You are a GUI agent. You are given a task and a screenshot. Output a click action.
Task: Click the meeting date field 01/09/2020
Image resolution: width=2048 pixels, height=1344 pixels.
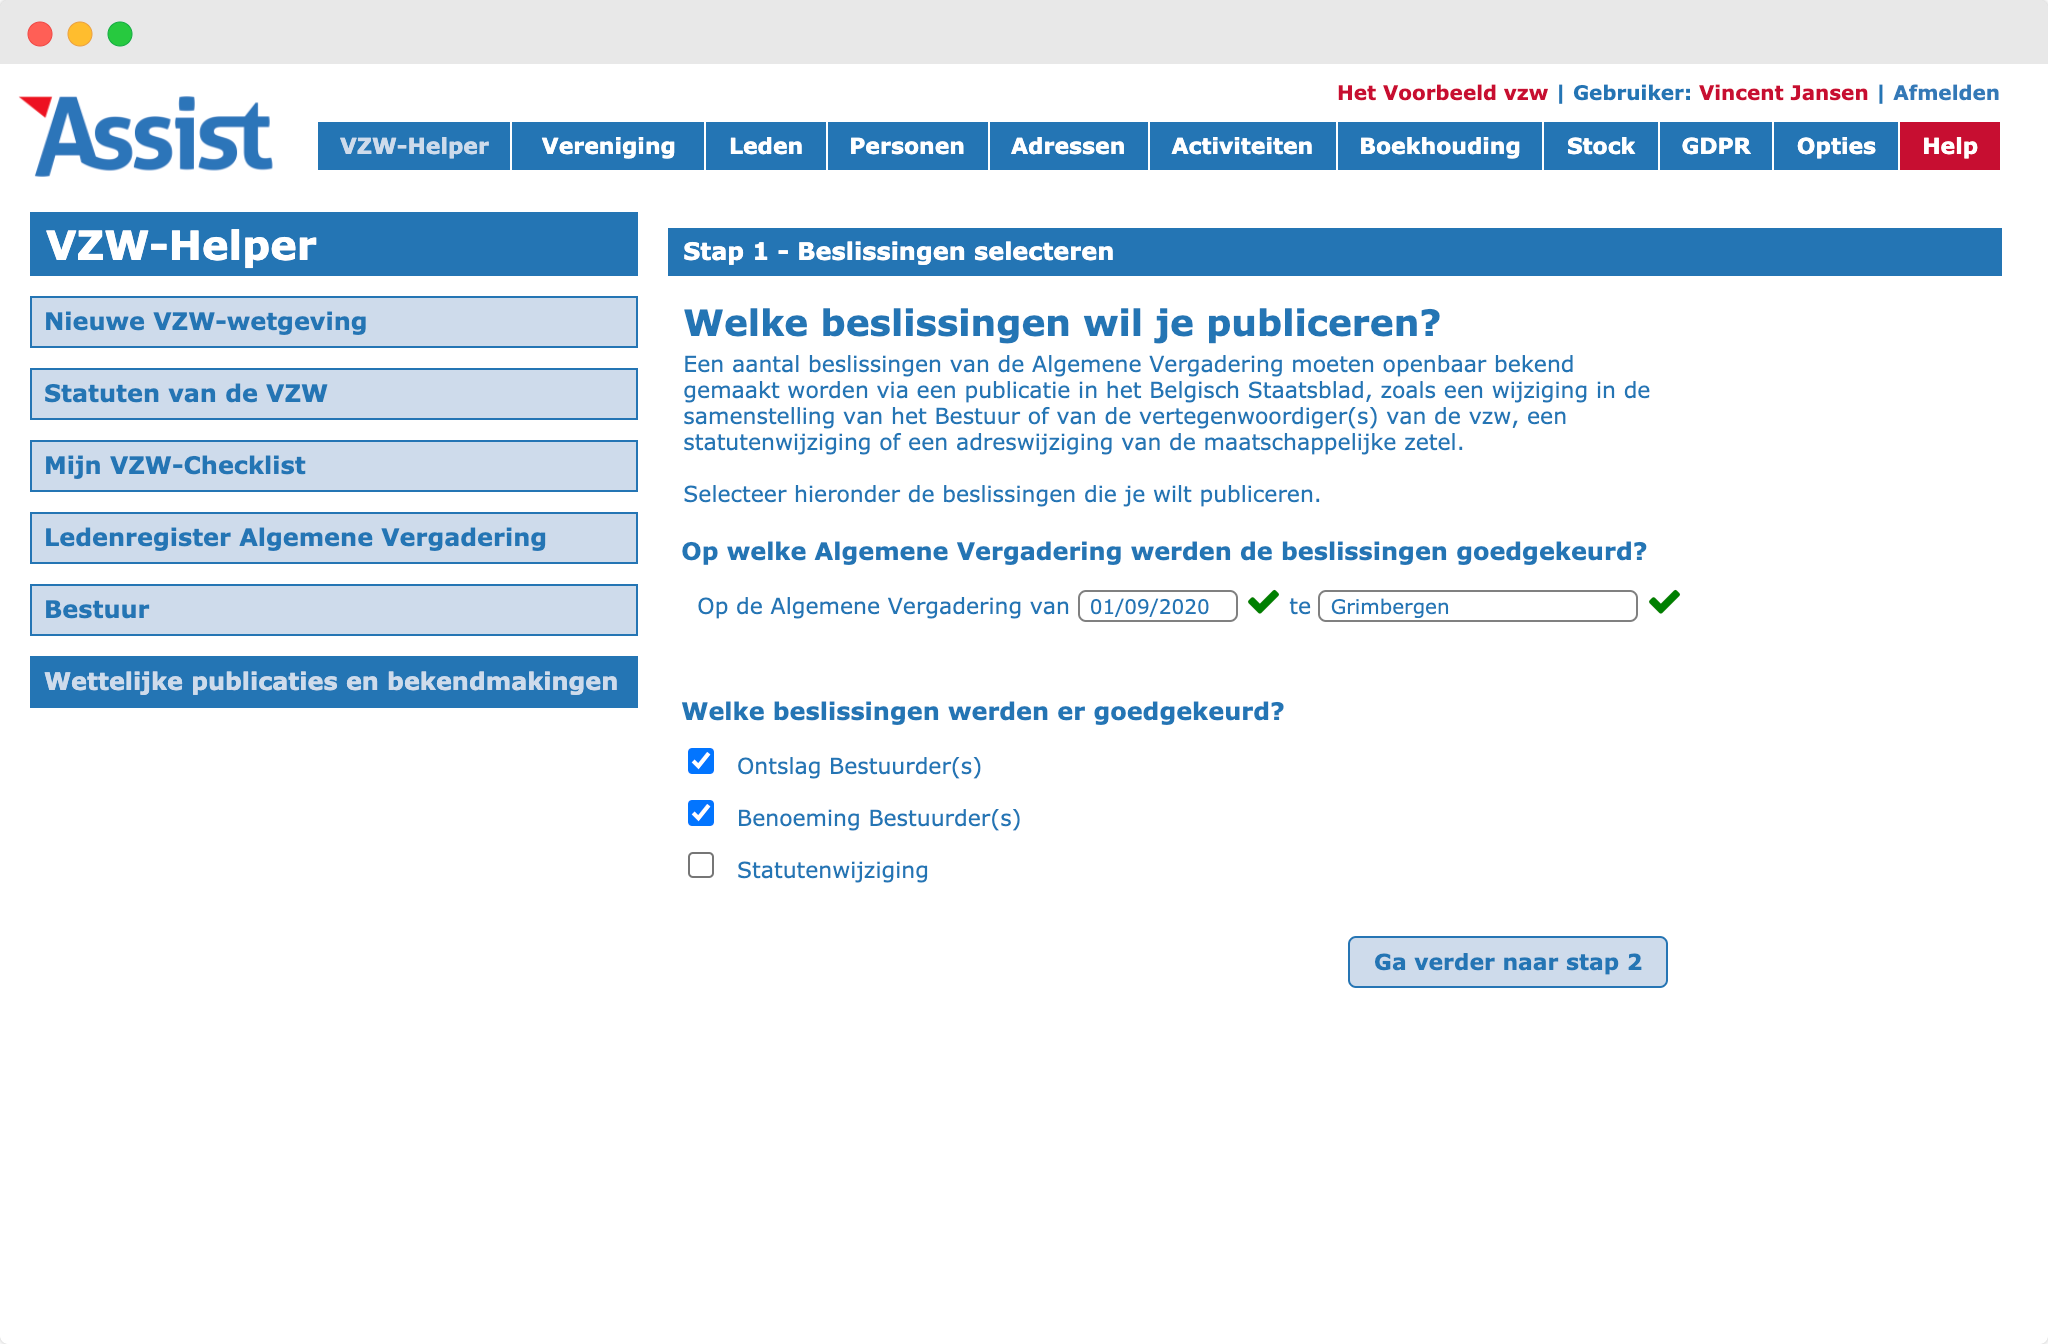point(1158,606)
